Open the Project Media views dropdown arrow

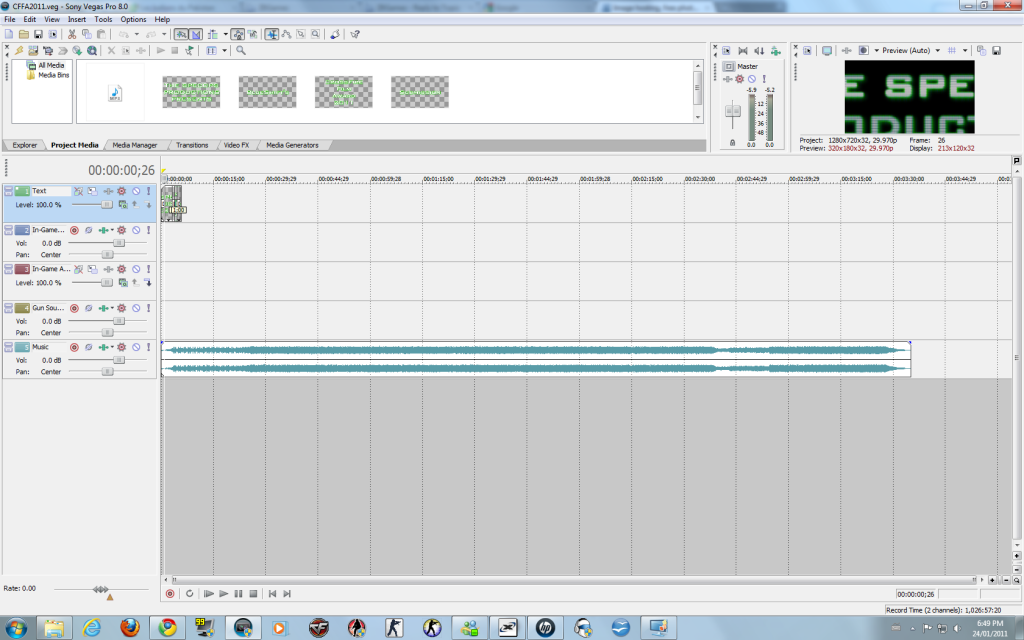pyautogui.click(x=225, y=50)
